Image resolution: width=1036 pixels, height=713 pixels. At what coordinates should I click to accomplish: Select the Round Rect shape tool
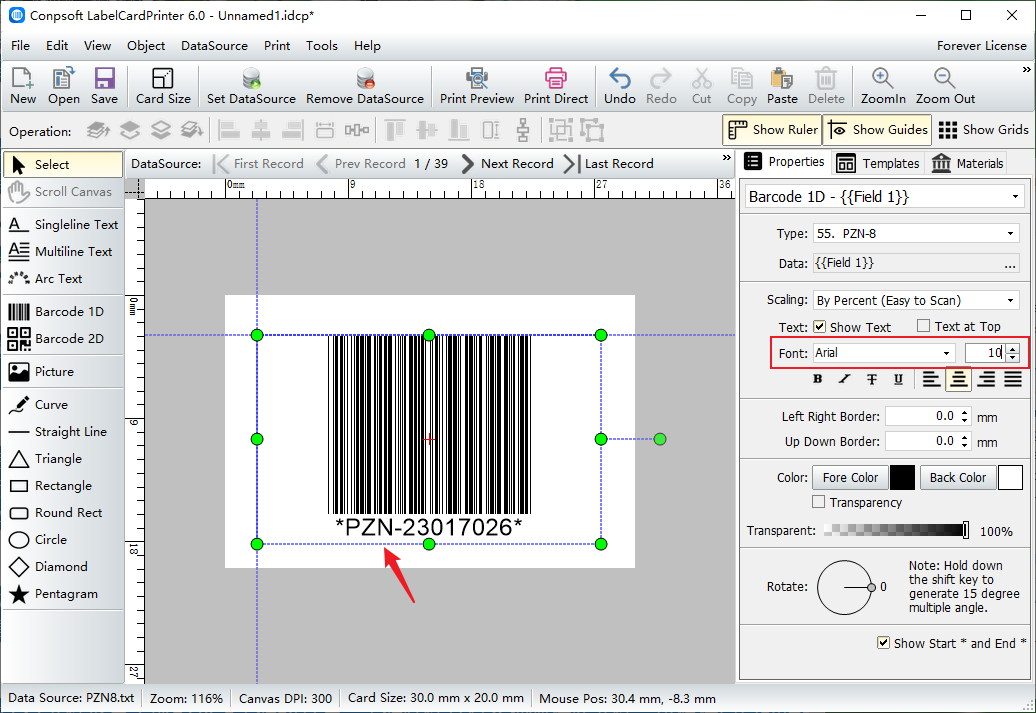click(63, 513)
